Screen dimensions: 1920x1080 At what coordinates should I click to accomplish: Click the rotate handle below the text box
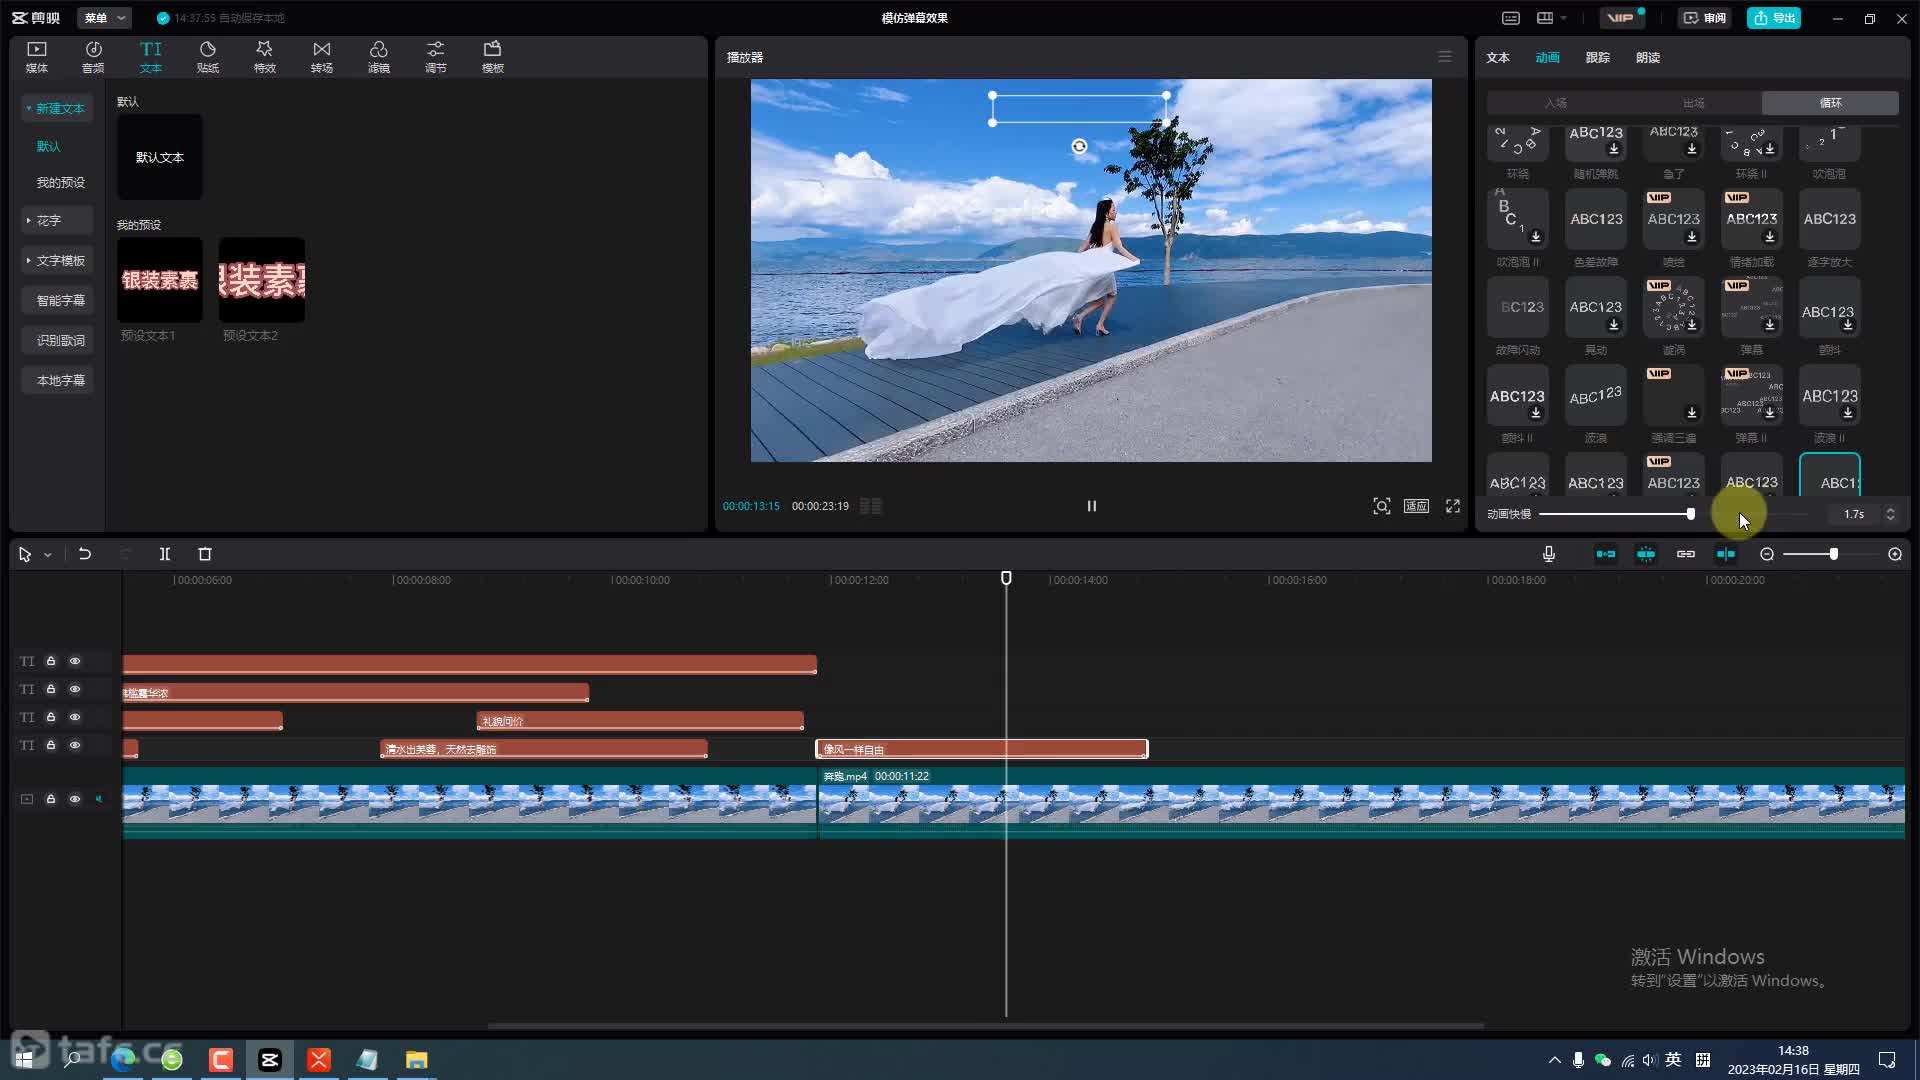[1079, 146]
